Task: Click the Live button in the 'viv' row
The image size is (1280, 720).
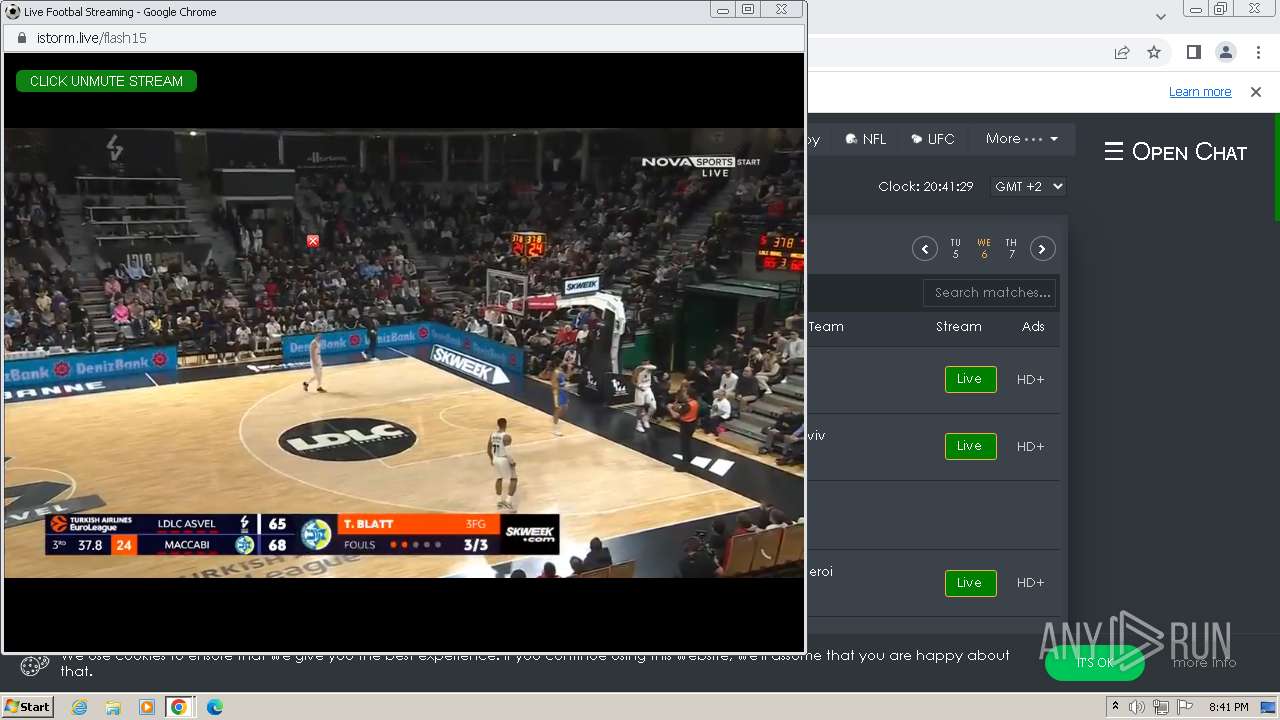Action: click(x=970, y=446)
